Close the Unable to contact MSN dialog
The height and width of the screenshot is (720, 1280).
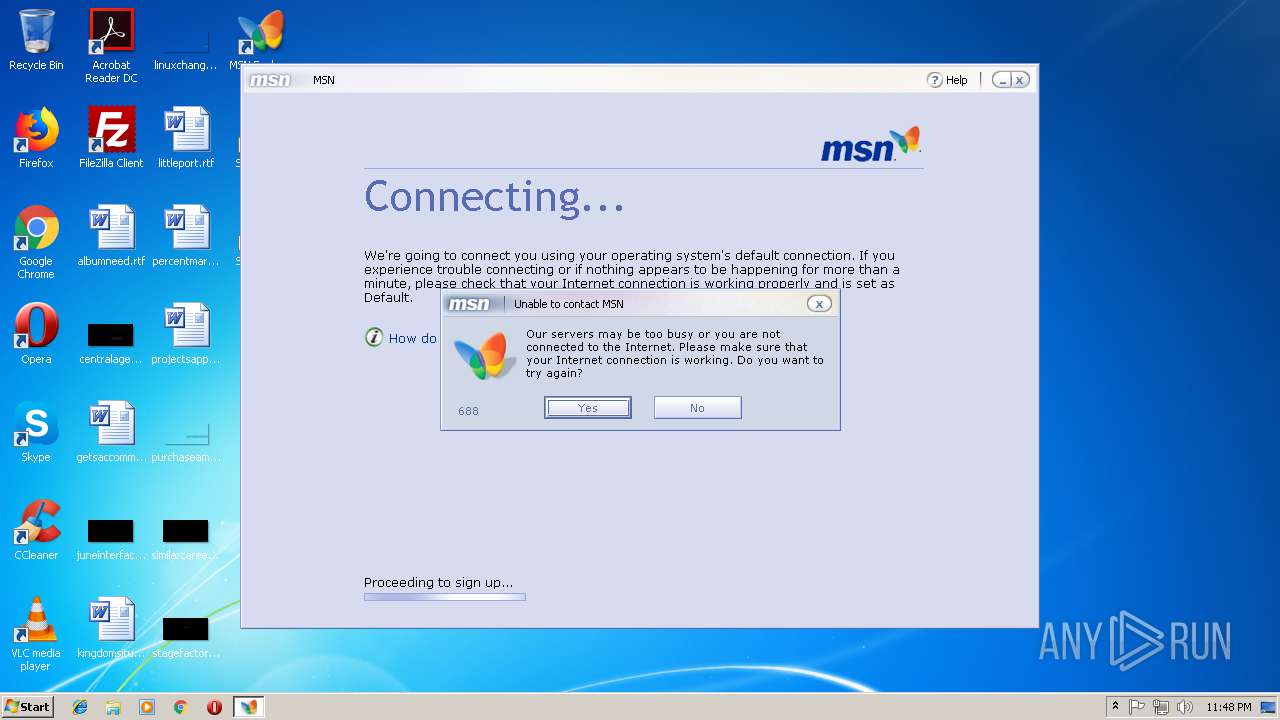tap(819, 304)
